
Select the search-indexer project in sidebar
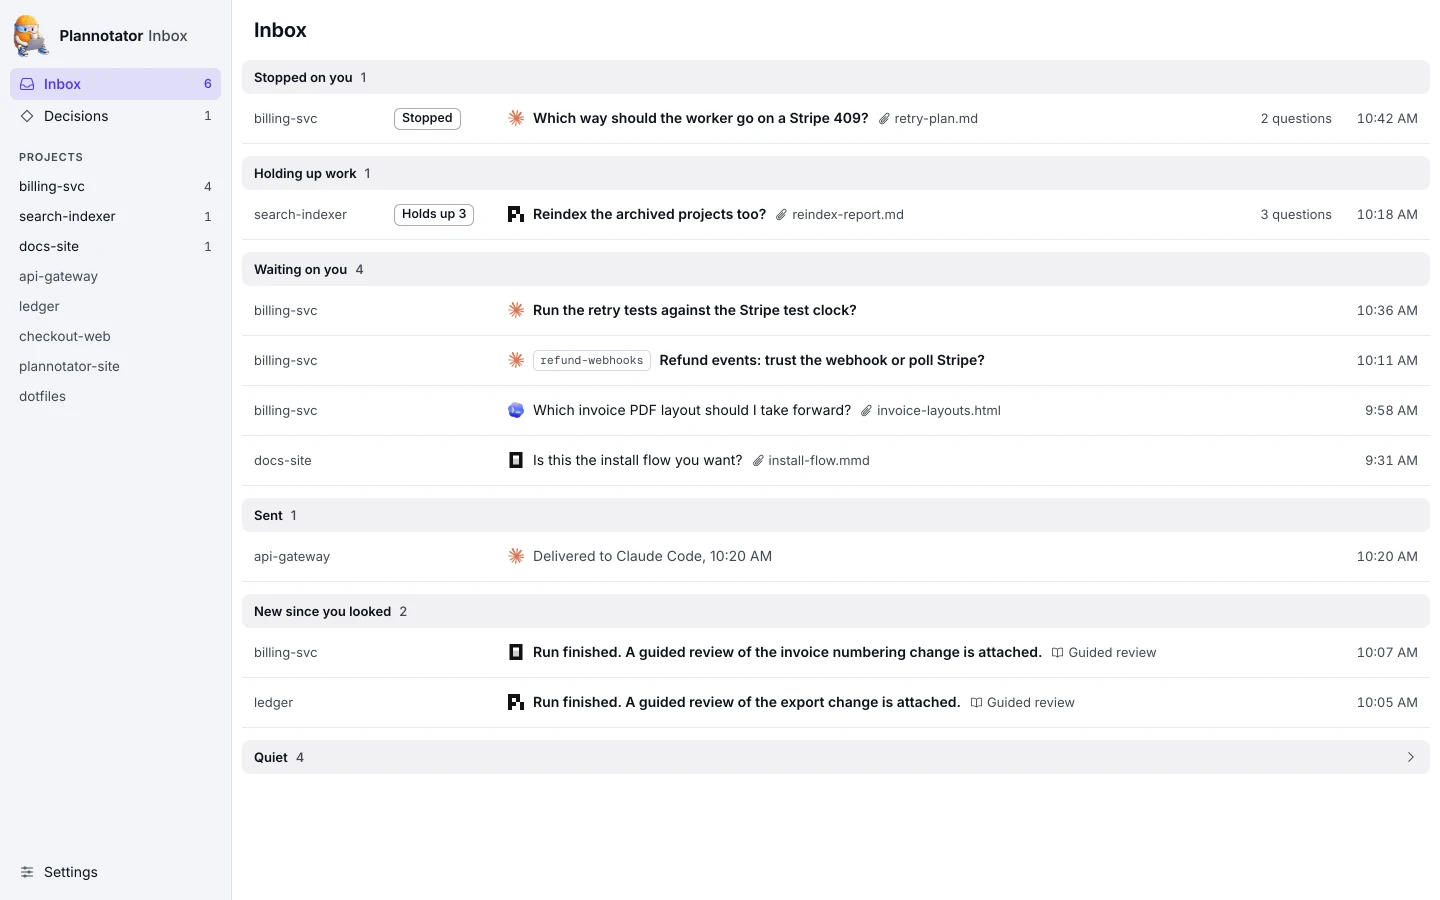[115, 216]
